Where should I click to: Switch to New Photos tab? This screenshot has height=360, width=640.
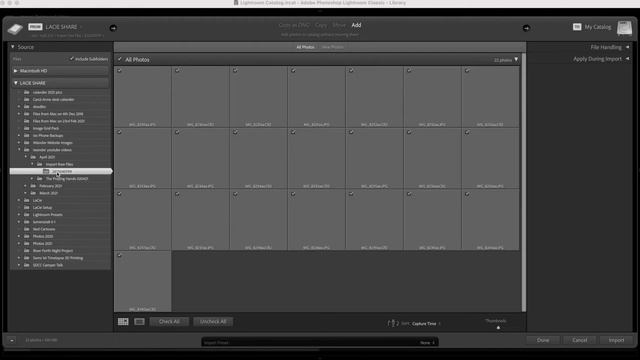point(332,47)
